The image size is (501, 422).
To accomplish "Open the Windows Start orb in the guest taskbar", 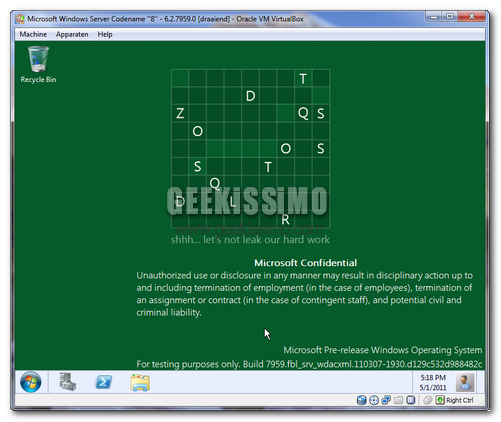I will 31,382.
